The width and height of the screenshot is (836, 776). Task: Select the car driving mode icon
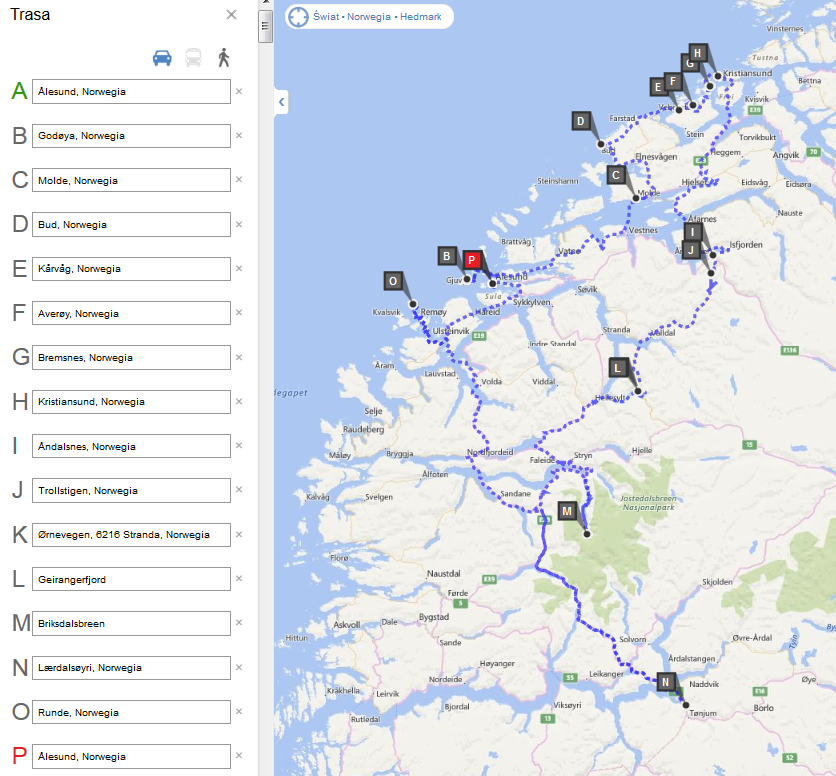162,58
